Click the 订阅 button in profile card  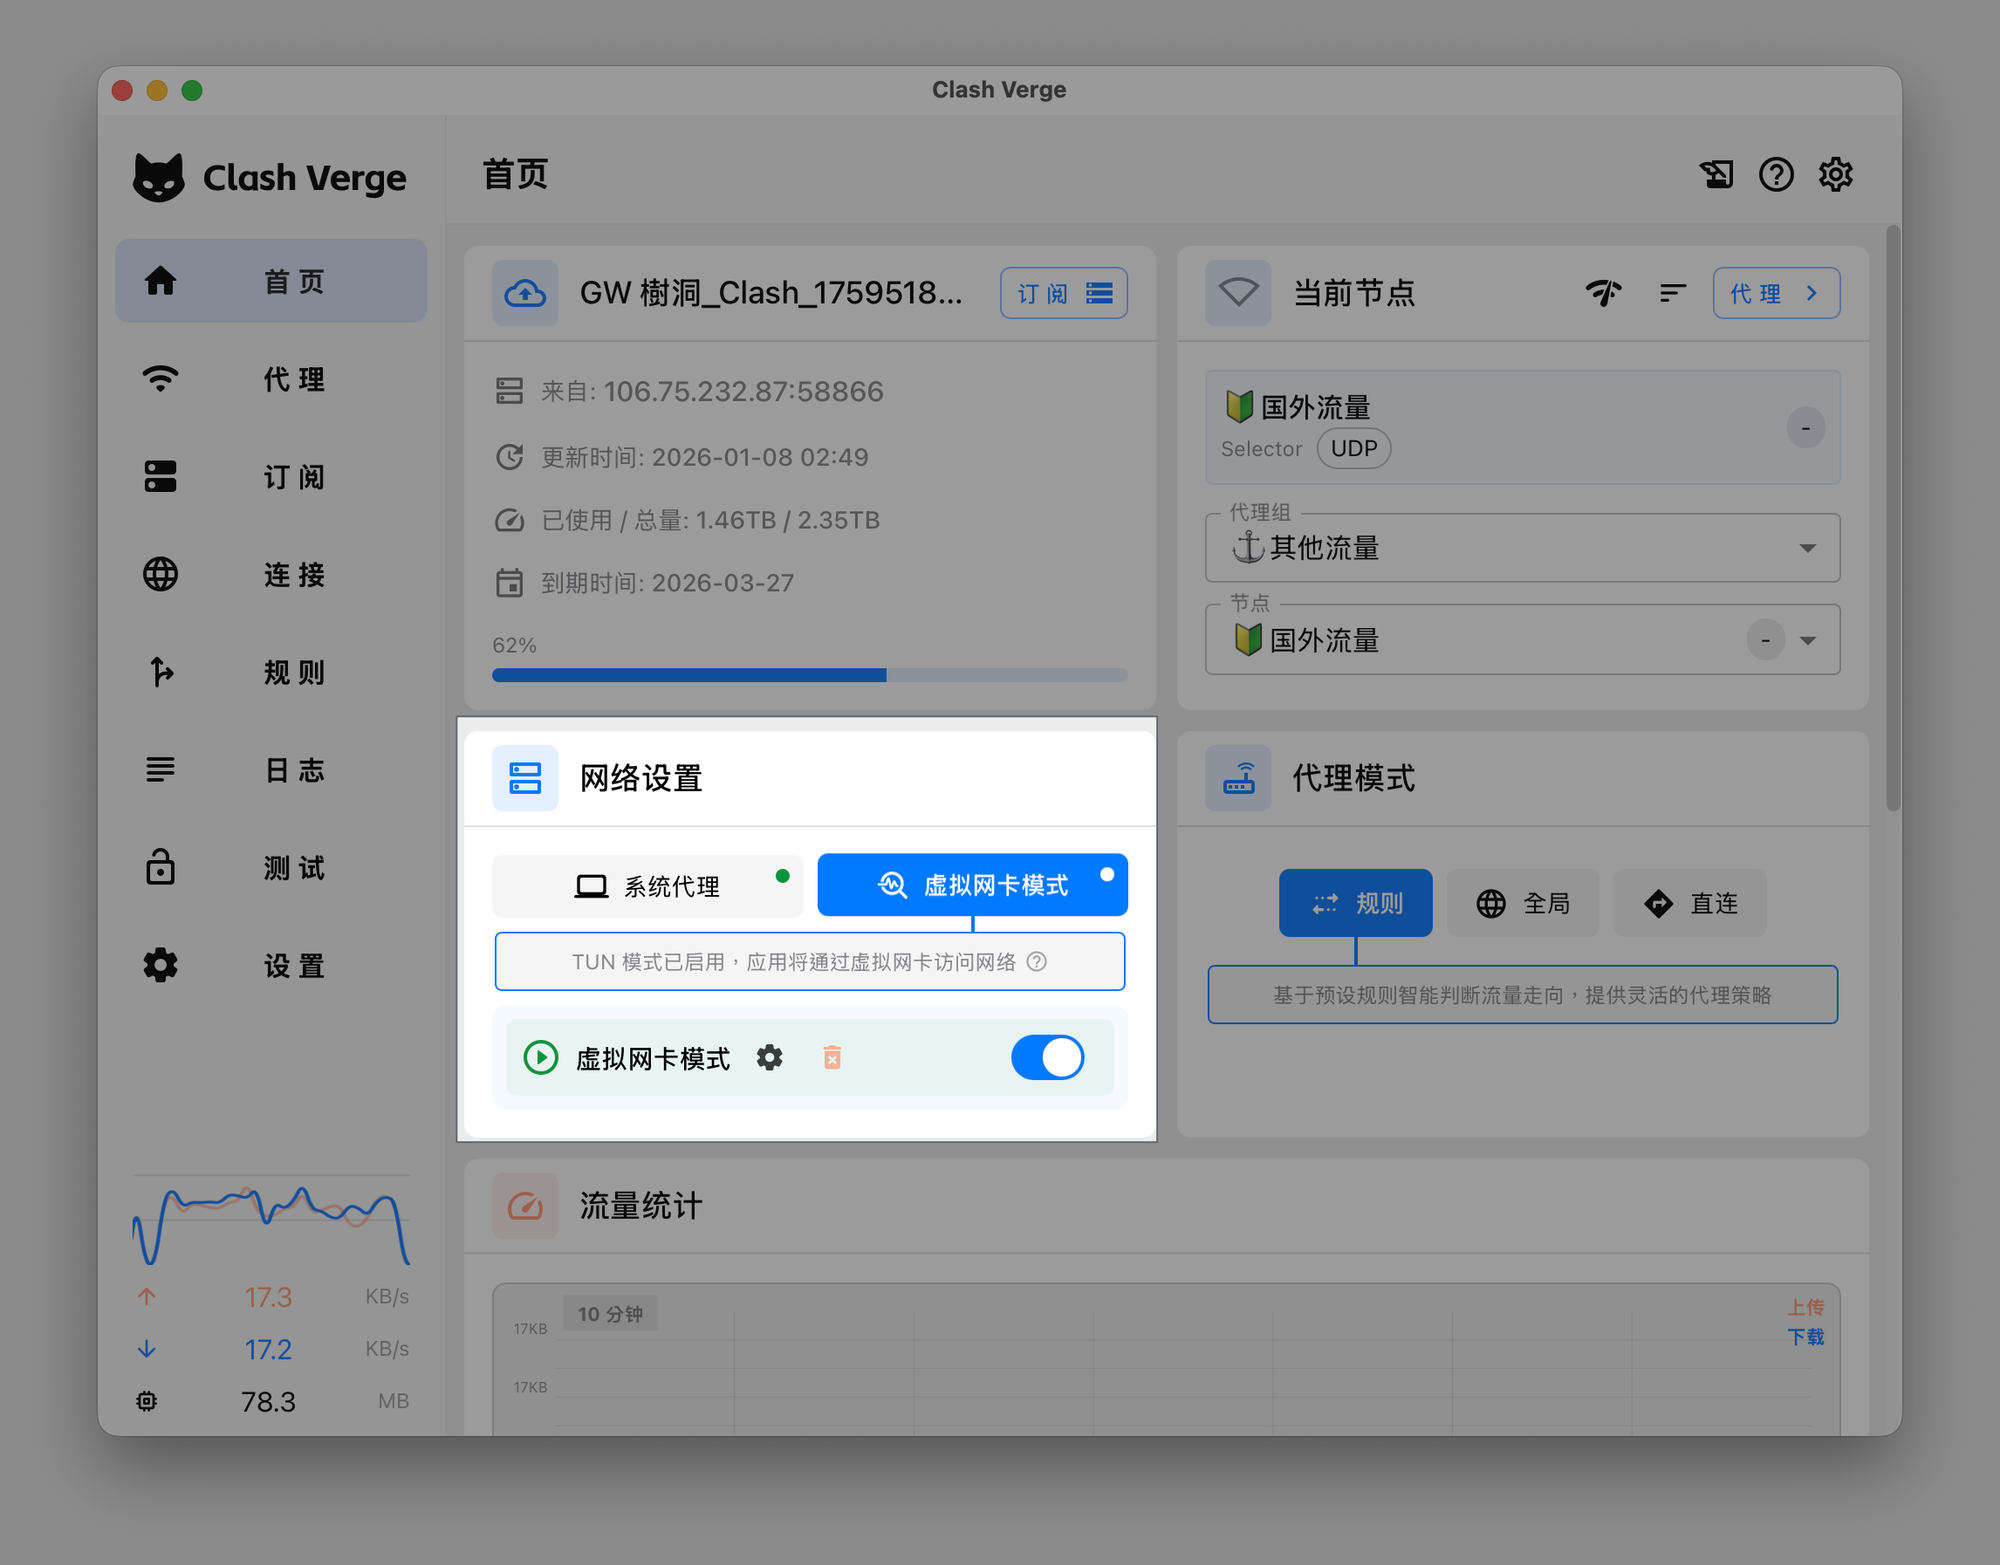pyautogui.click(x=1063, y=293)
